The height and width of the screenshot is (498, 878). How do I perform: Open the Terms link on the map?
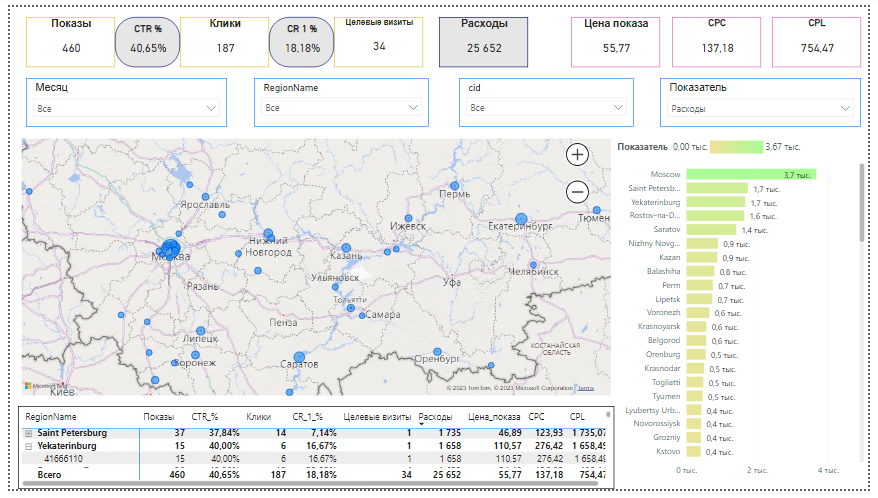[585, 389]
